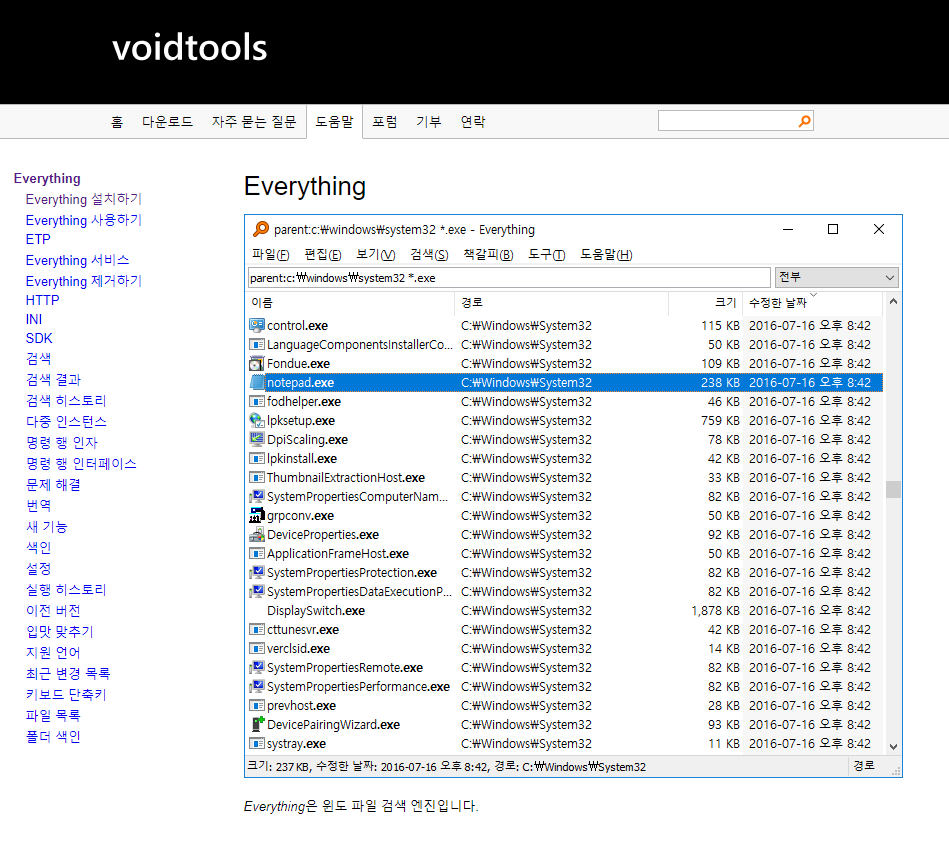Viewport: 949px width, 852px height.
Task: Click the prevhost.exe file icon
Action: [257, 706]
